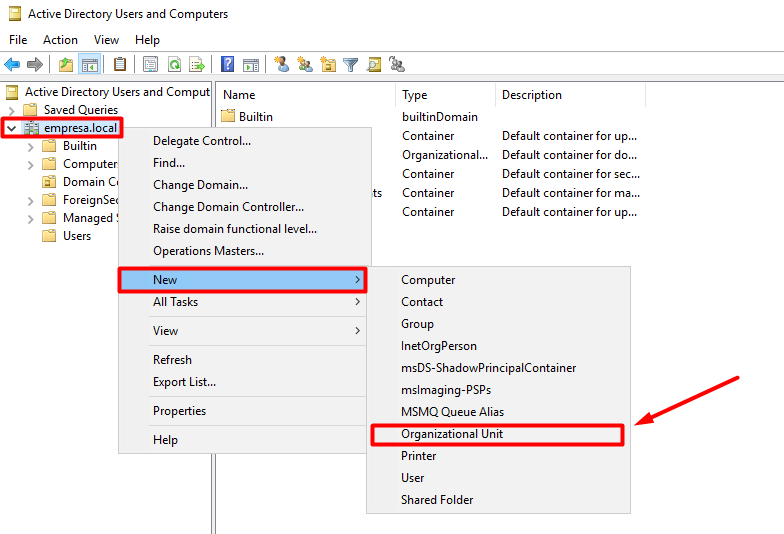Open Properties from the toolbar icon

pos(150,64)
